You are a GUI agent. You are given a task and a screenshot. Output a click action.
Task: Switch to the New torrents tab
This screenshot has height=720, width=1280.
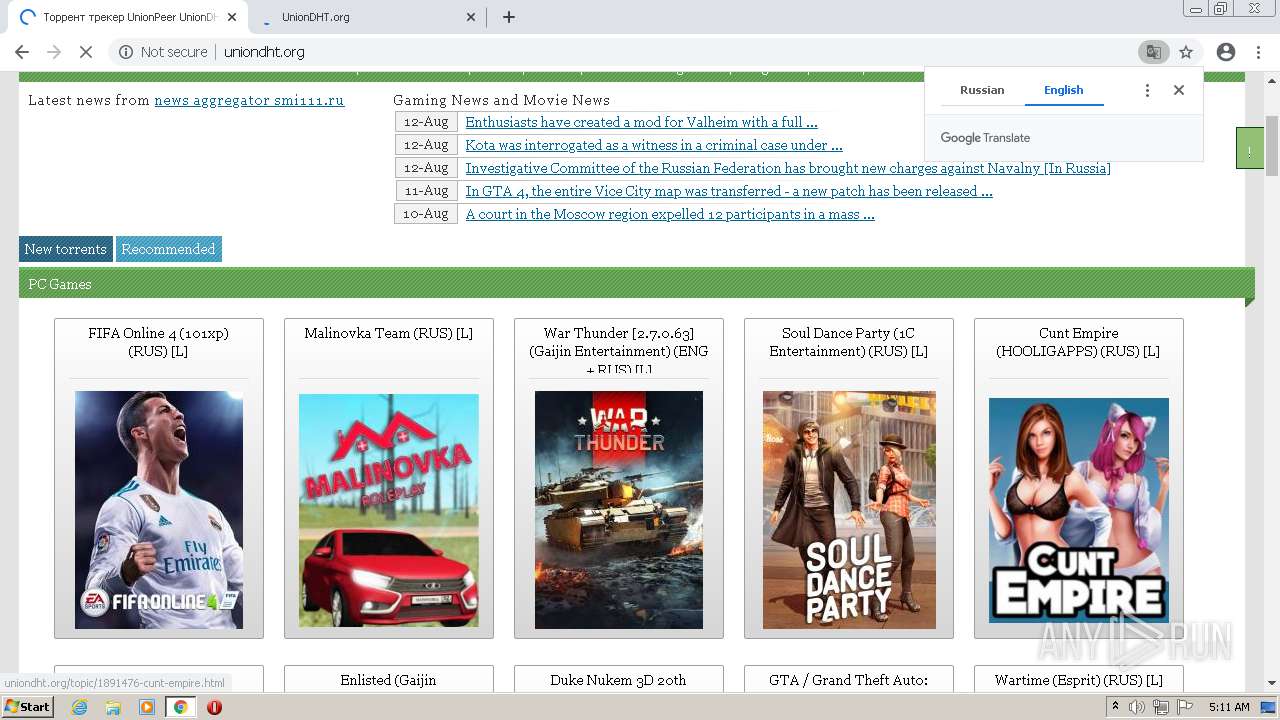(x=65, y=249)
